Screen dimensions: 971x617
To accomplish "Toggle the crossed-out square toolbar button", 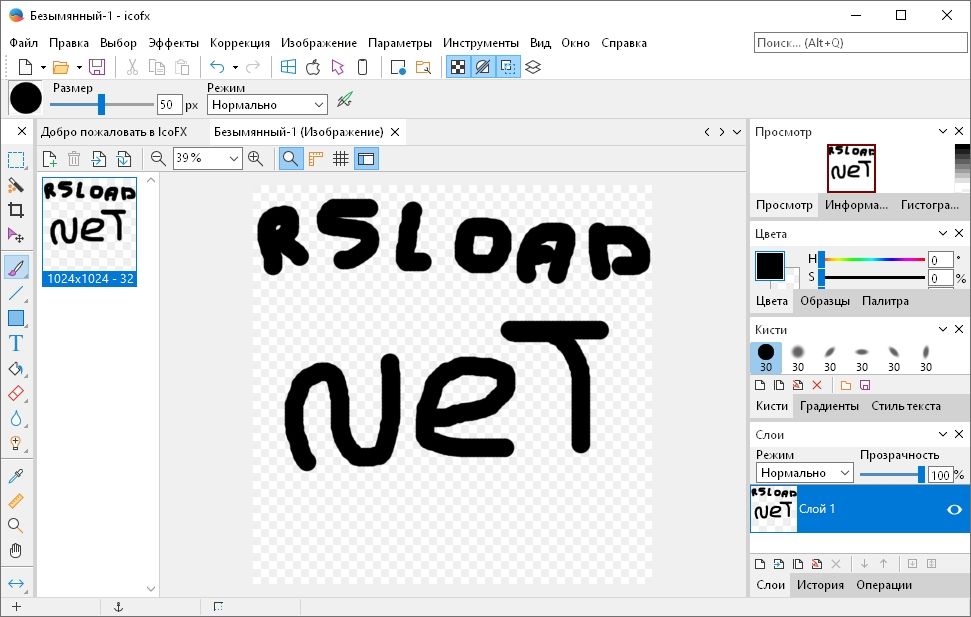I will point(483,67).
